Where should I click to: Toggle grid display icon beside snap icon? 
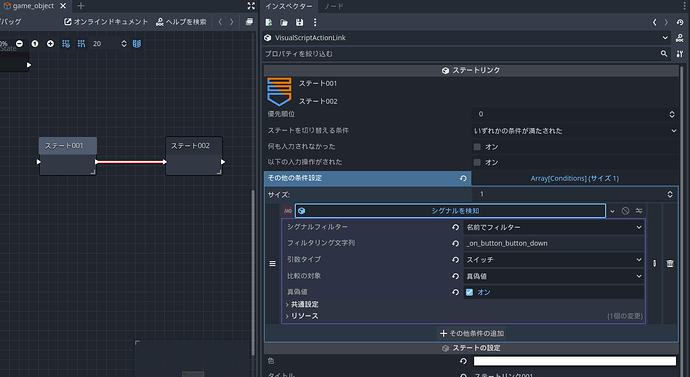[x=81, y=44]
